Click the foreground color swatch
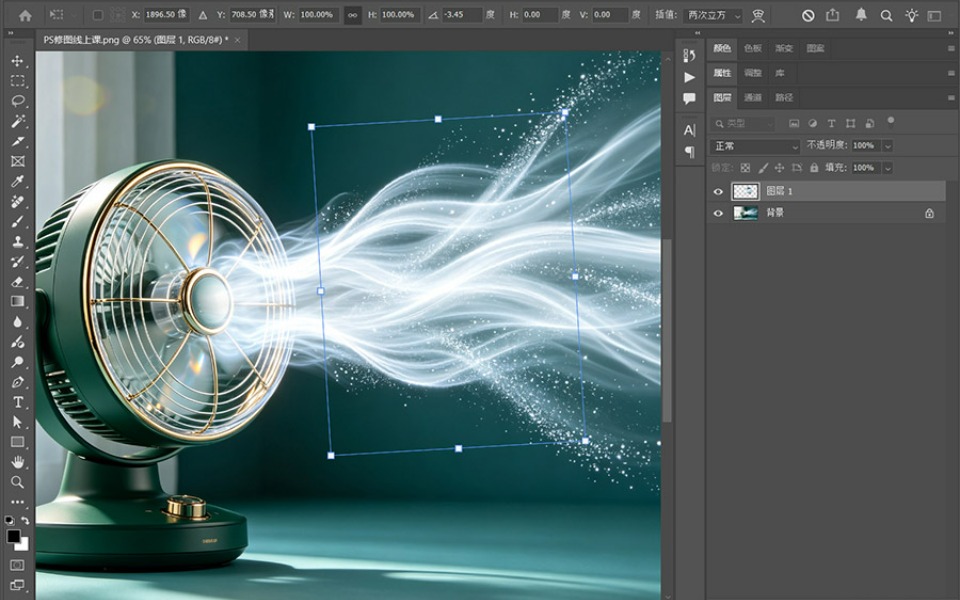Viewport: 960px width, 600px height. coord(13,536)
